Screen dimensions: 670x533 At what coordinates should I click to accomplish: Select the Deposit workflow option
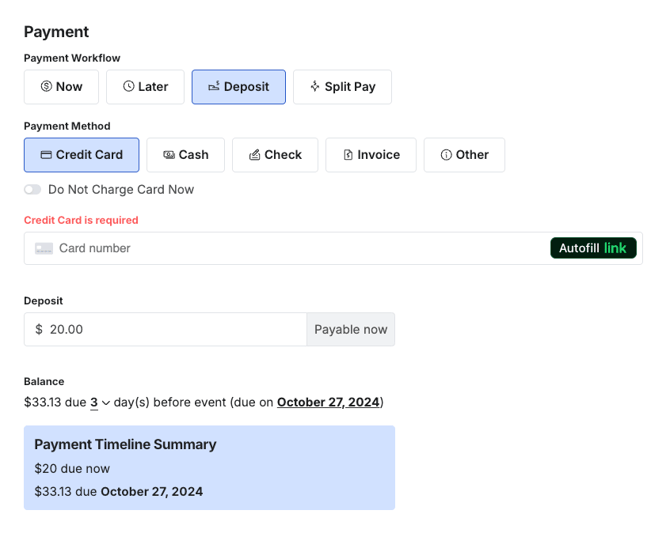click(x=238, y=87)
